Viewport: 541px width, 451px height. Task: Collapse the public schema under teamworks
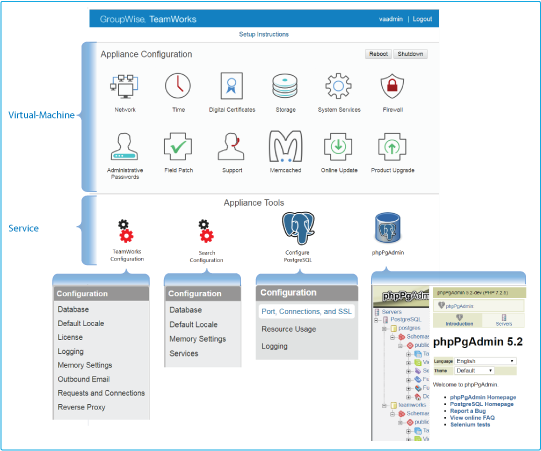[x=401, y=422]
